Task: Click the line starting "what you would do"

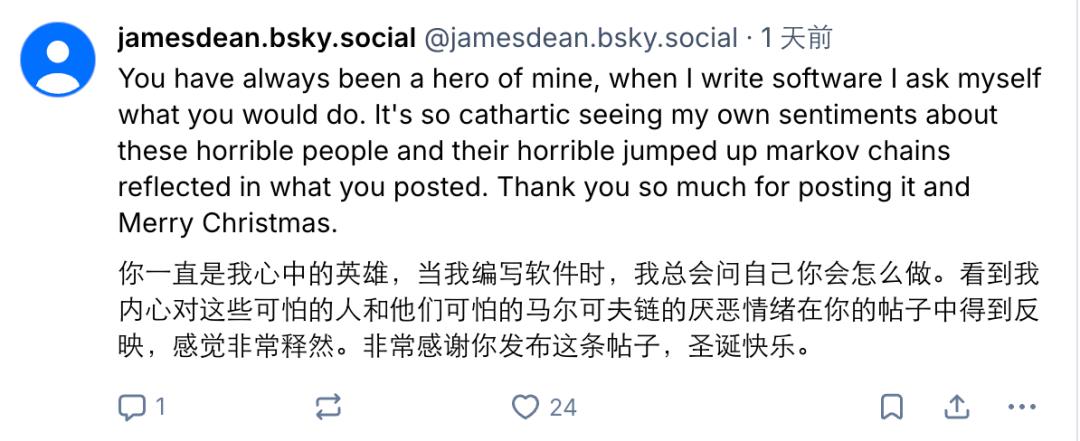Action: pyautogui.click(x=558, y=114)
